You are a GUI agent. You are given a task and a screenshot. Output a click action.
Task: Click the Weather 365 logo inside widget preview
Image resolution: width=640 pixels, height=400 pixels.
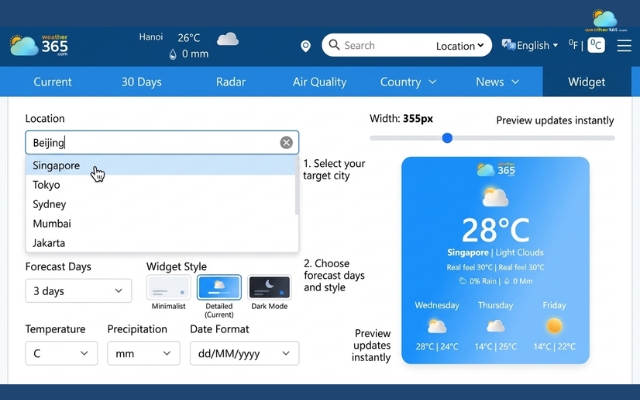tap(496, 169)
